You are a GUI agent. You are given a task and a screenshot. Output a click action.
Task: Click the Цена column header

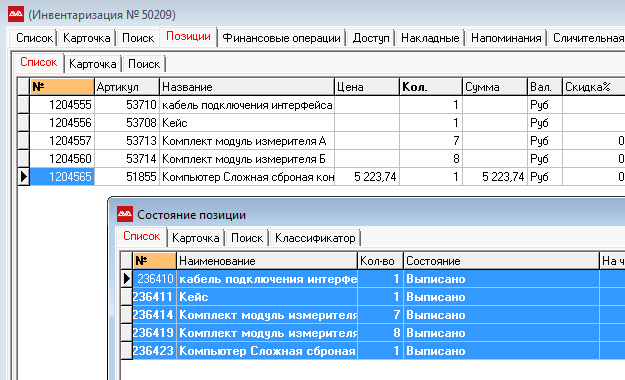point(367,87)
